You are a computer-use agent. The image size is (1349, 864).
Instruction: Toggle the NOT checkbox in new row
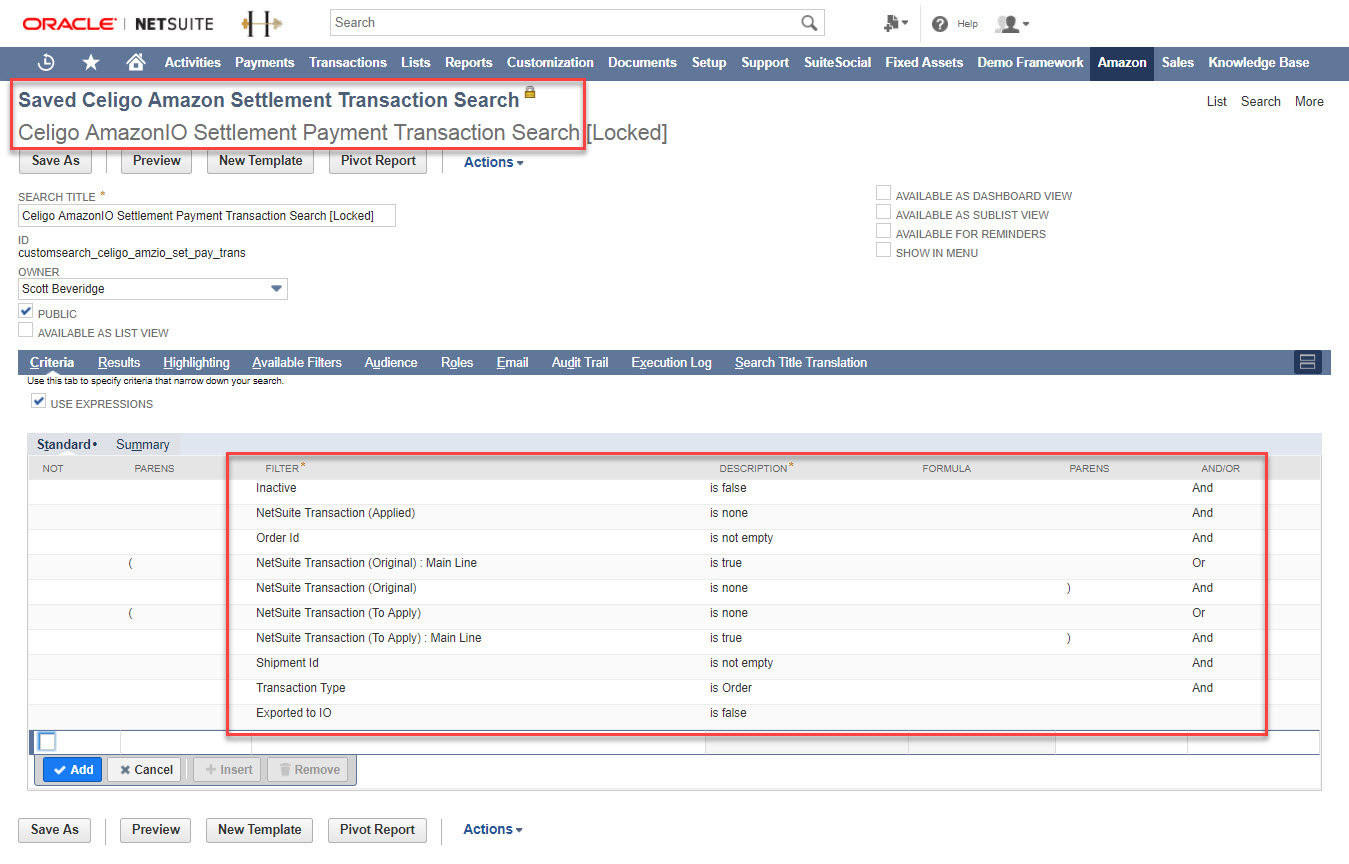click(x=47, y=742)
